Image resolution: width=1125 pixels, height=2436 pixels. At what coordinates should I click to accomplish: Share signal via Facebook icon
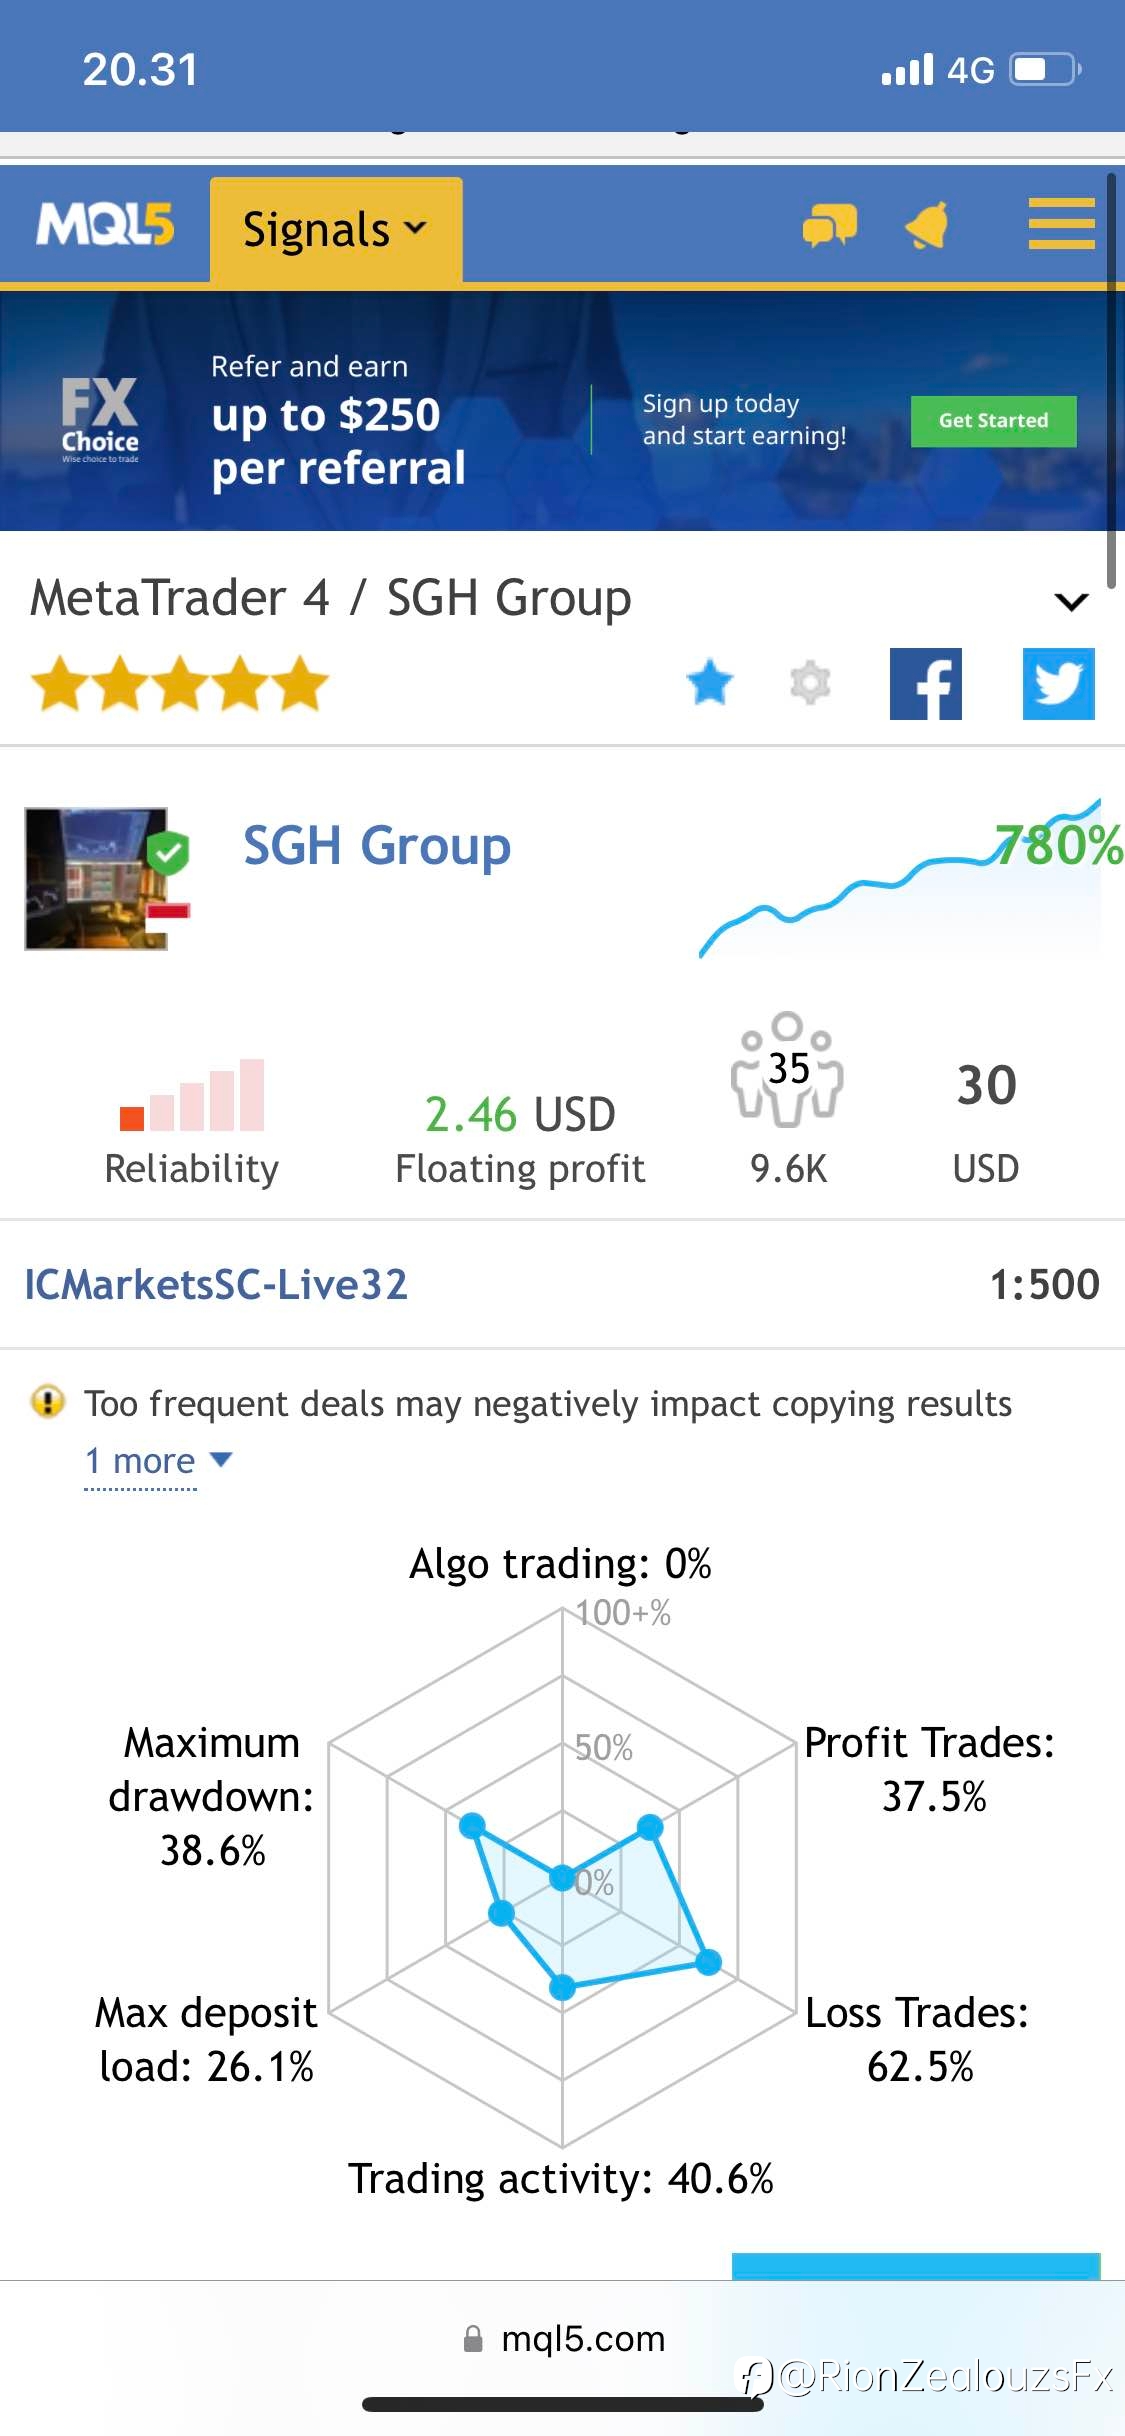[926, 684]
